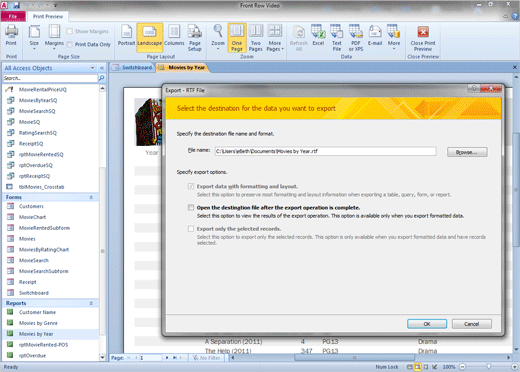This screenshot has width=520, height=372.
Task: Open the More export options
Action: click(x=394, y=37)
